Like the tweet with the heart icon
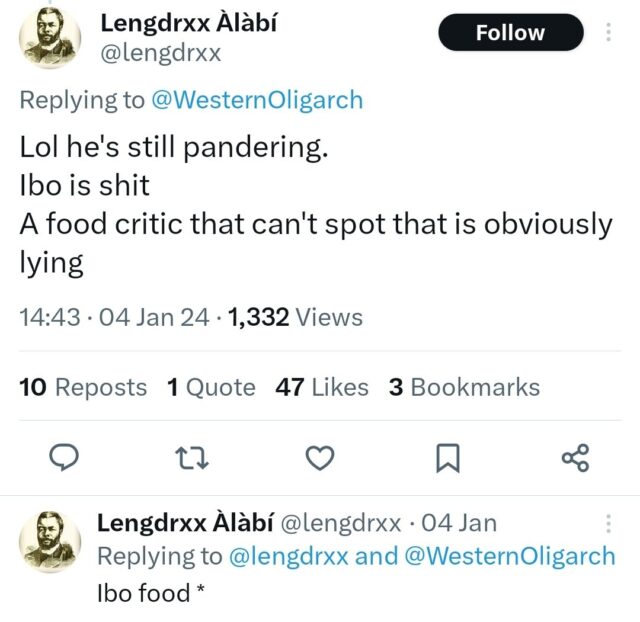Screen dimensions: 640x622 coord(319,458)
